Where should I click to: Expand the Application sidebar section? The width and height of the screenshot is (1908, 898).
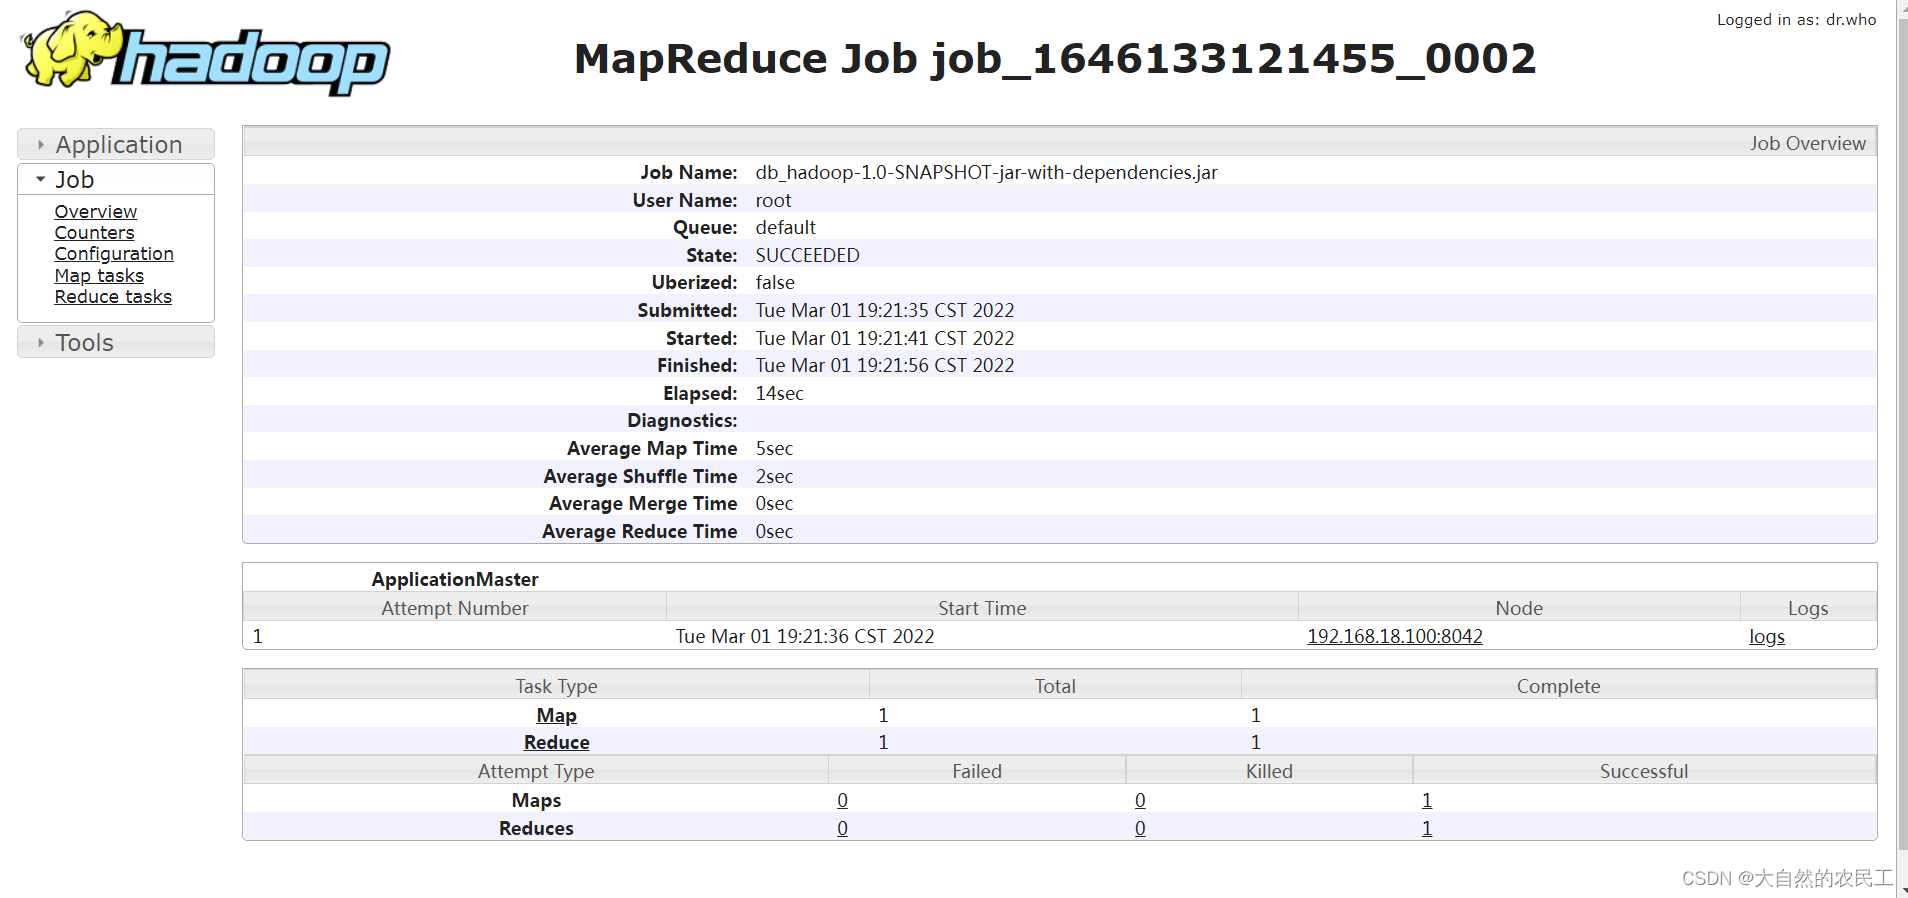[116, 144]
